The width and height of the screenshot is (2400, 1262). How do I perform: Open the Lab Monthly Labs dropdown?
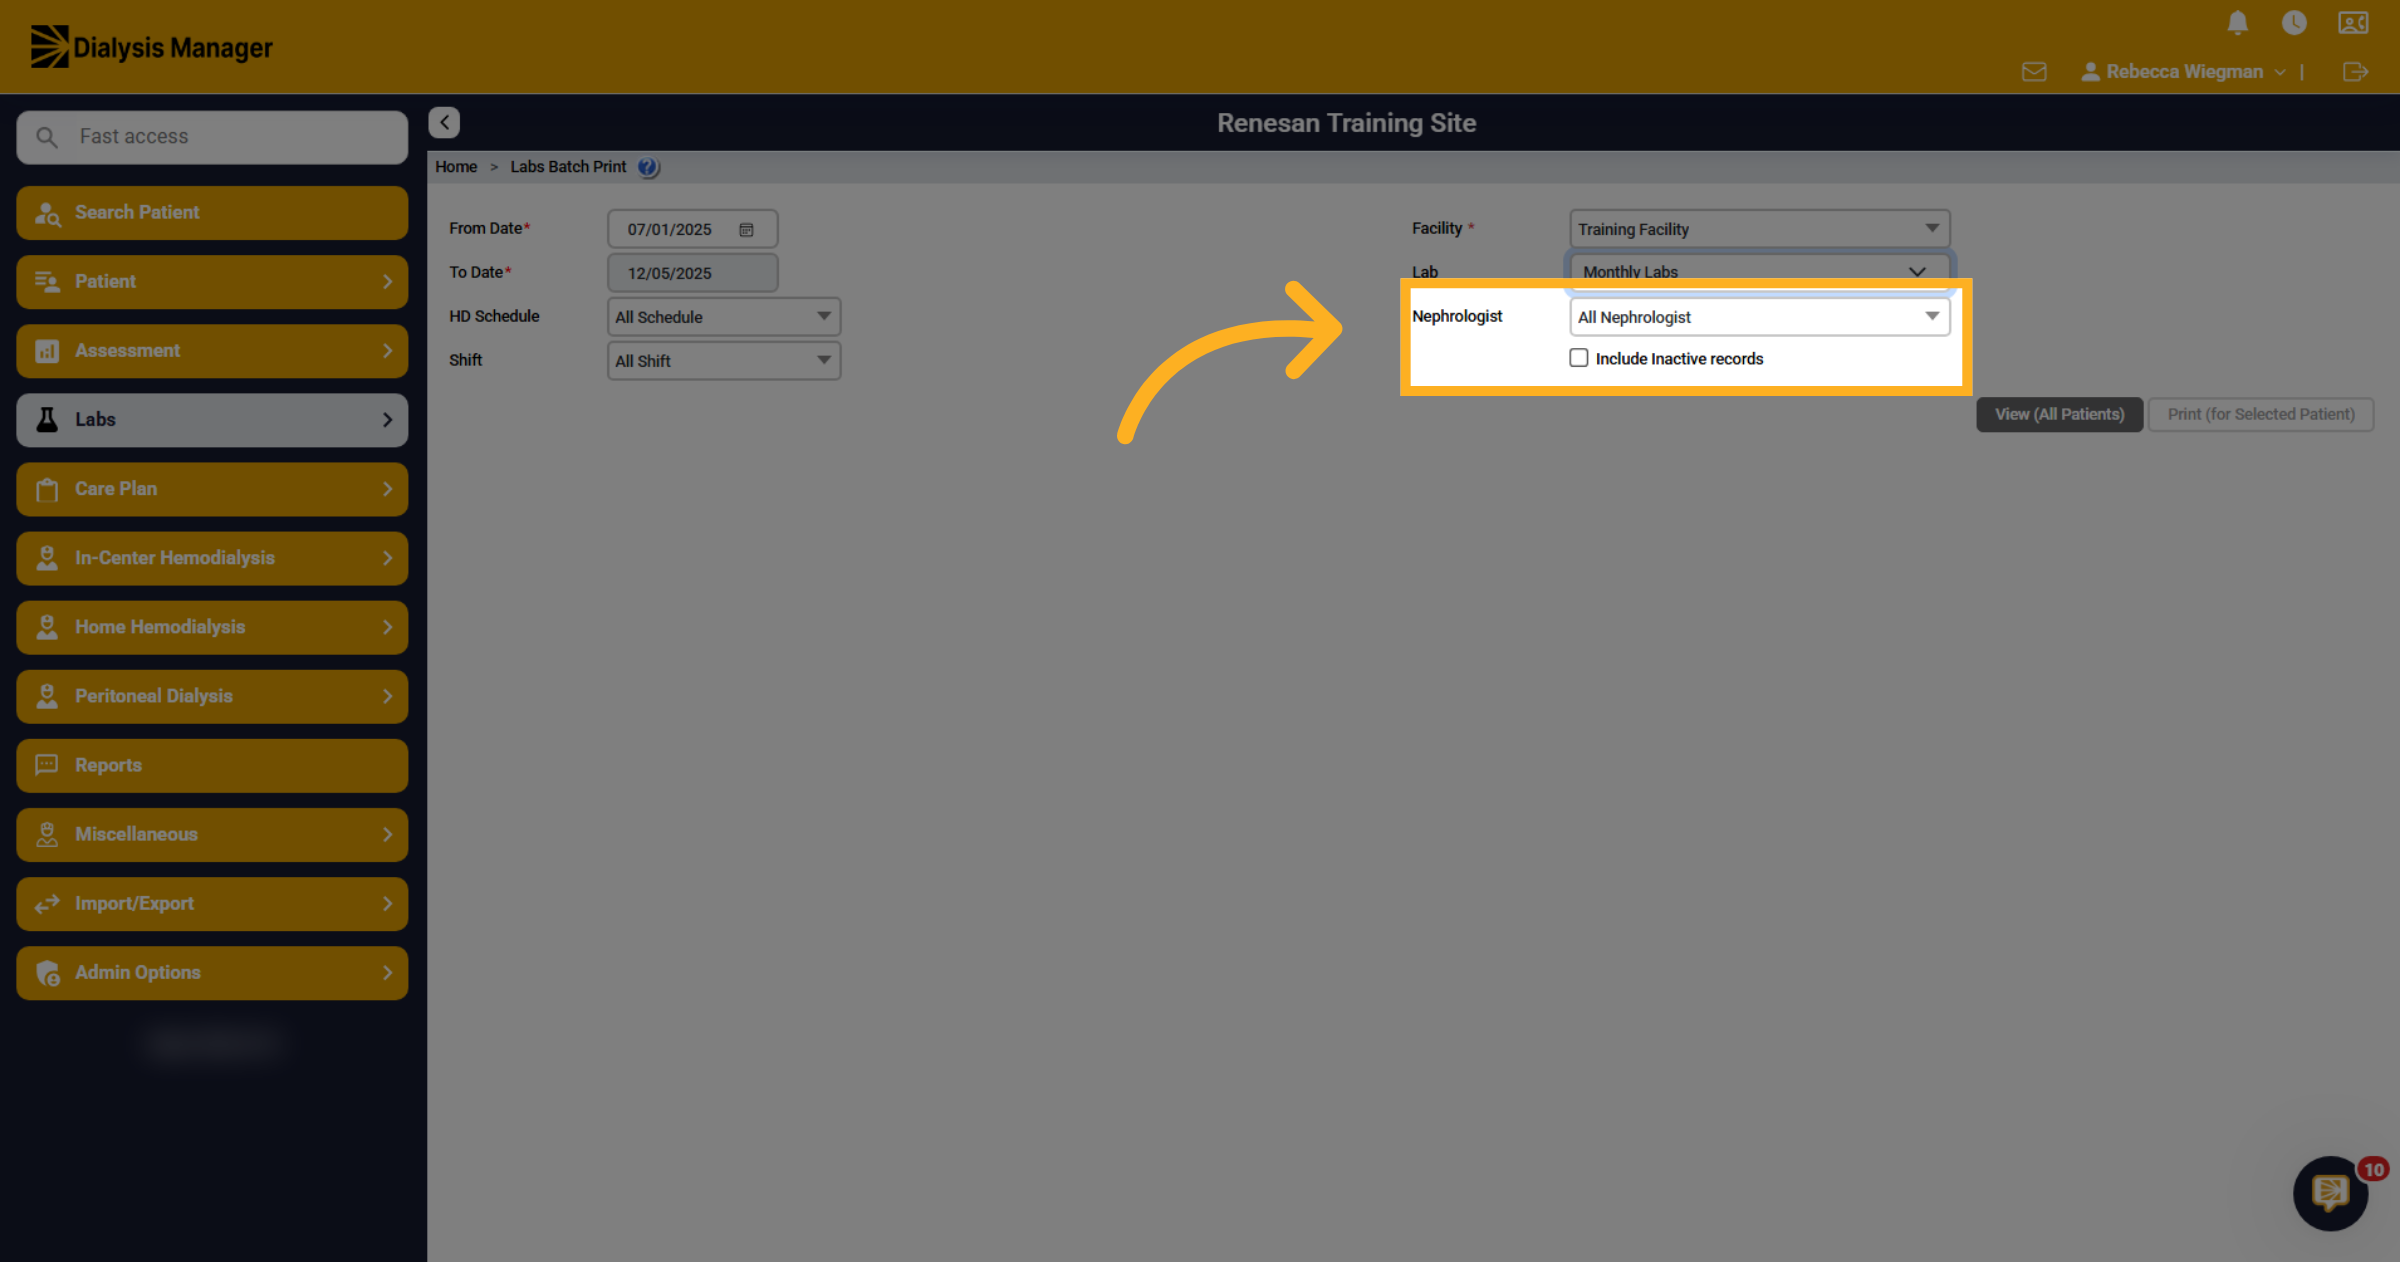(x=1759, y=272)
